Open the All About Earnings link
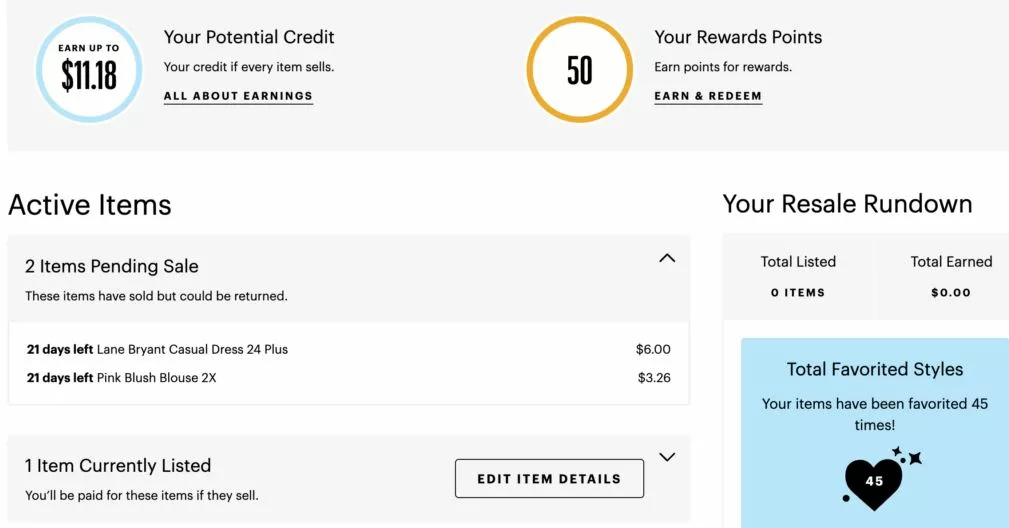Viewport: 1009px width, 528px height. (x=238, y=96)
